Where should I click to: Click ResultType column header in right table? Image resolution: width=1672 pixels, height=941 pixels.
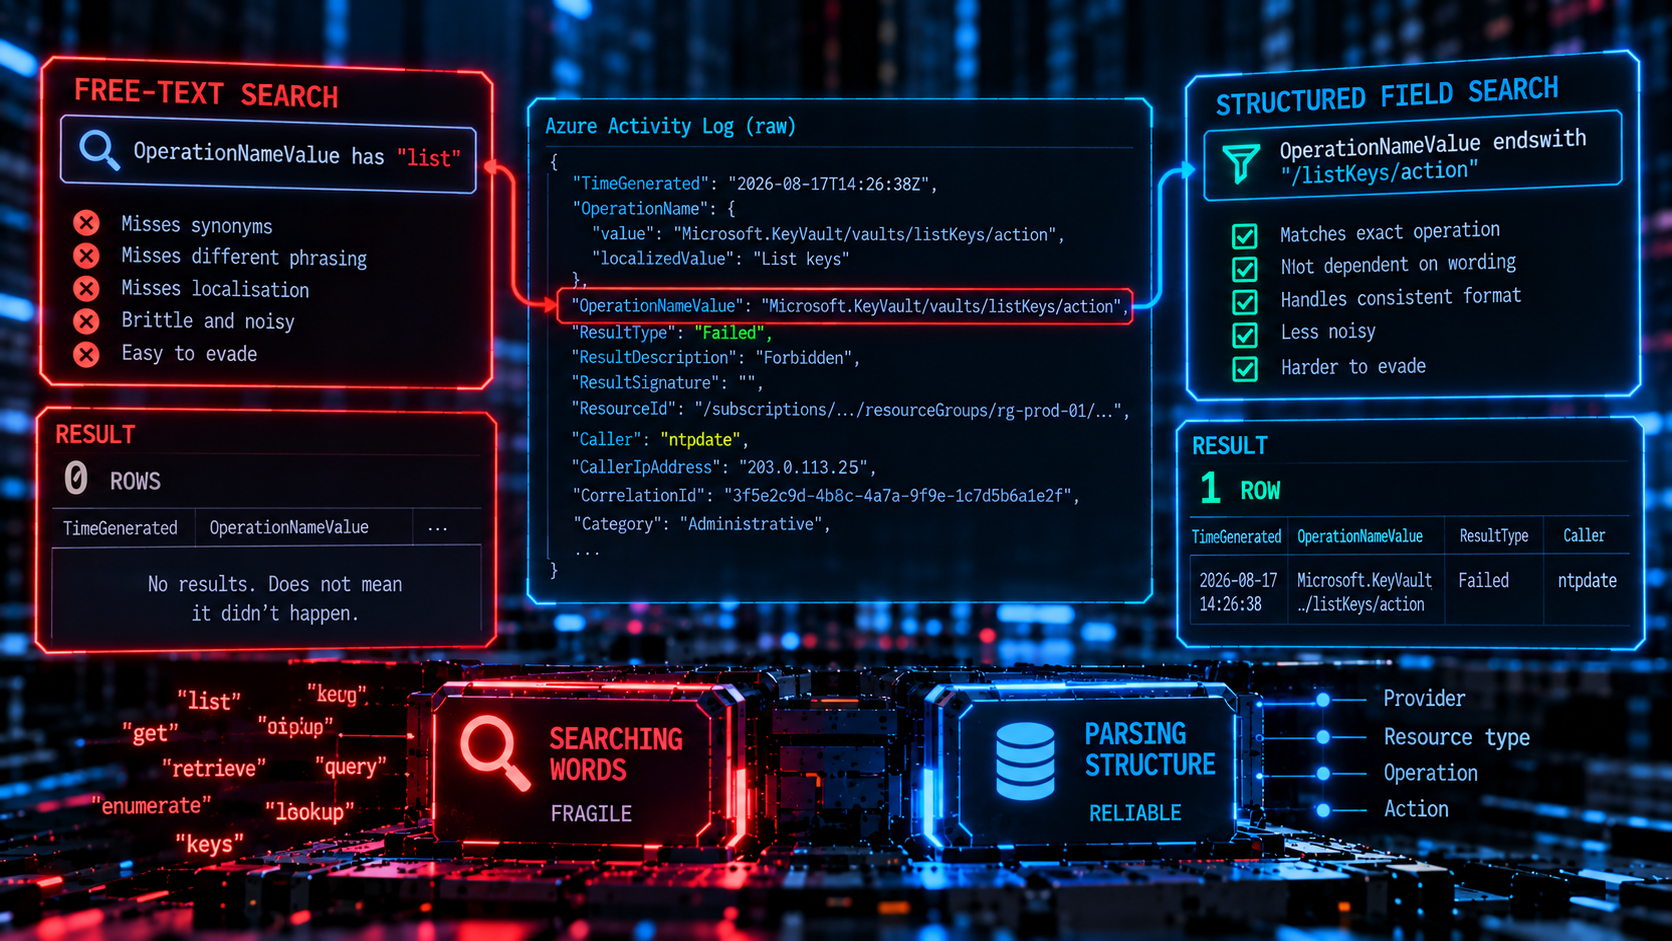point(1493,536)
